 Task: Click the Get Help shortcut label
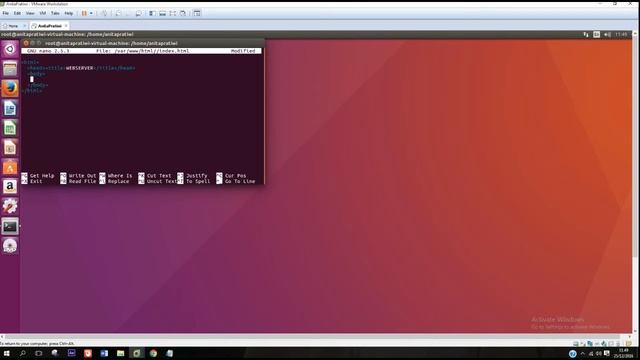(42, 176)
